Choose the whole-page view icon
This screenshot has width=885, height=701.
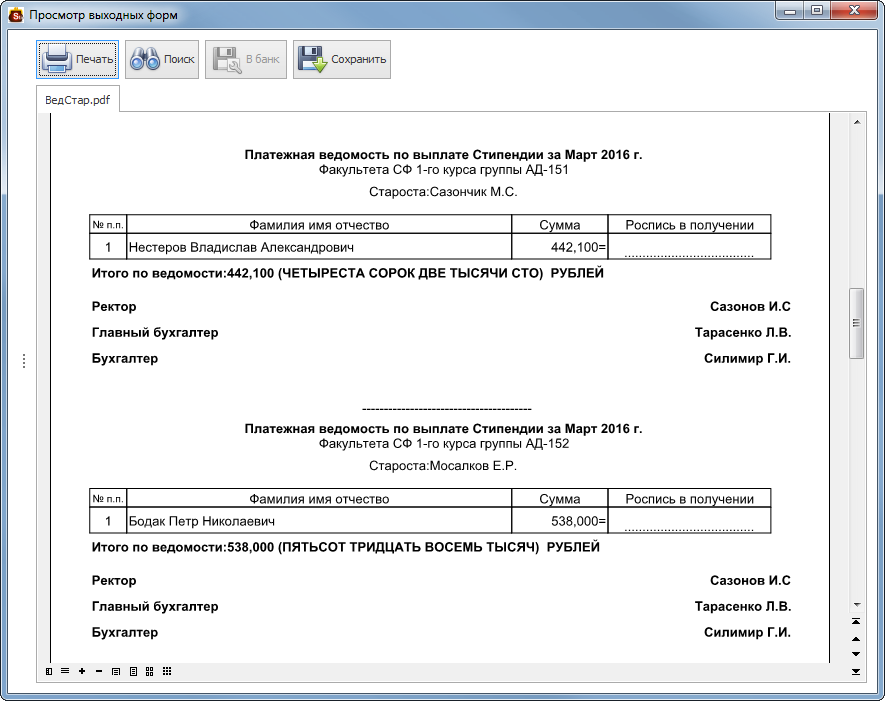133,671
